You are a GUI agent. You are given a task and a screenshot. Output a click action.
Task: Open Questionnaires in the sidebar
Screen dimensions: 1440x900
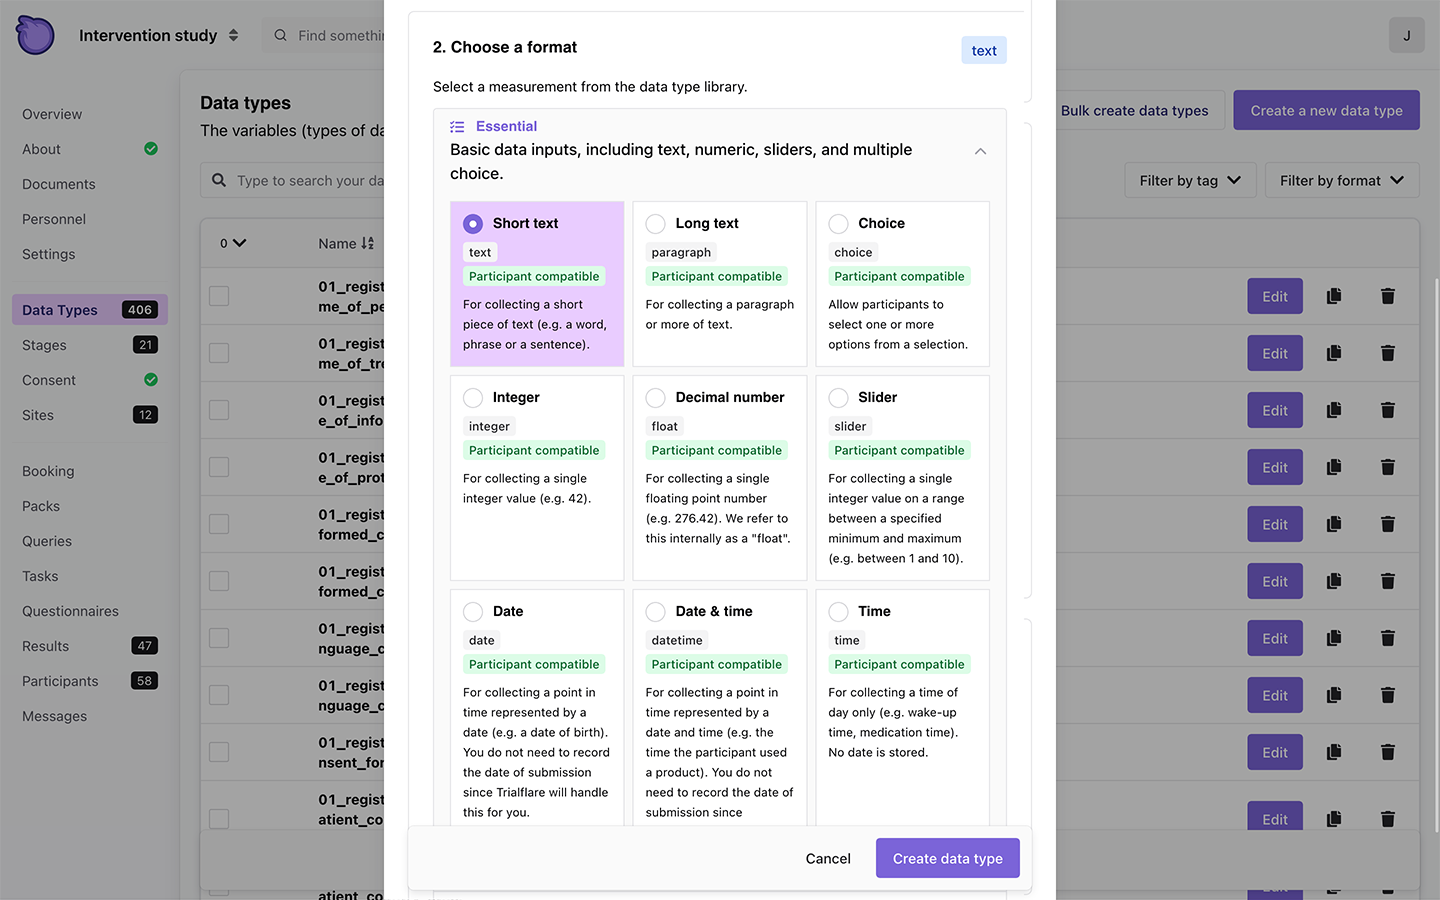click(70, 611)
